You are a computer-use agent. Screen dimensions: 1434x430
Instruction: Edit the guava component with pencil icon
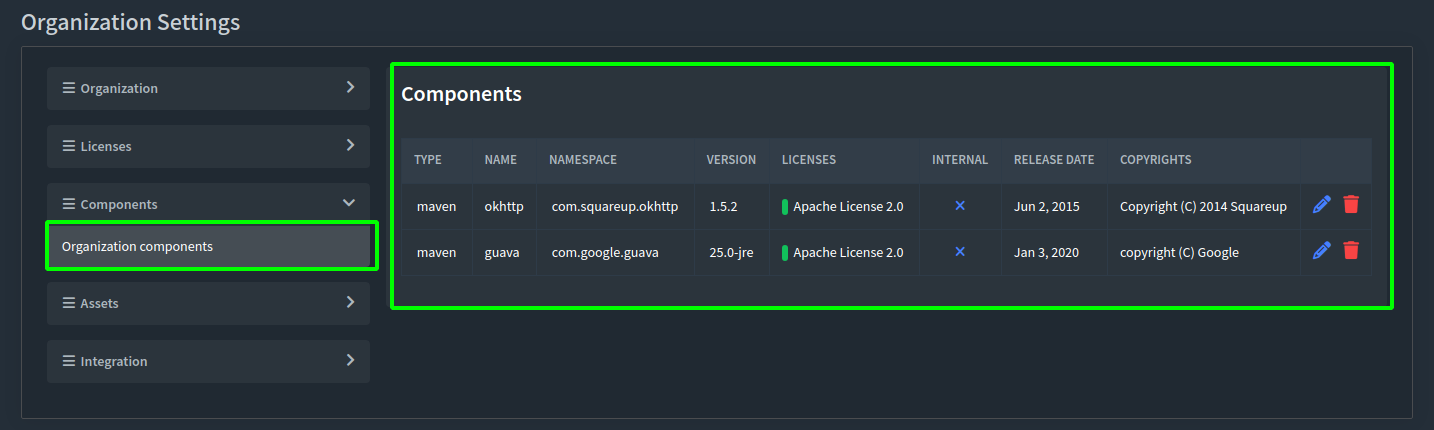tap(1321, 251)
